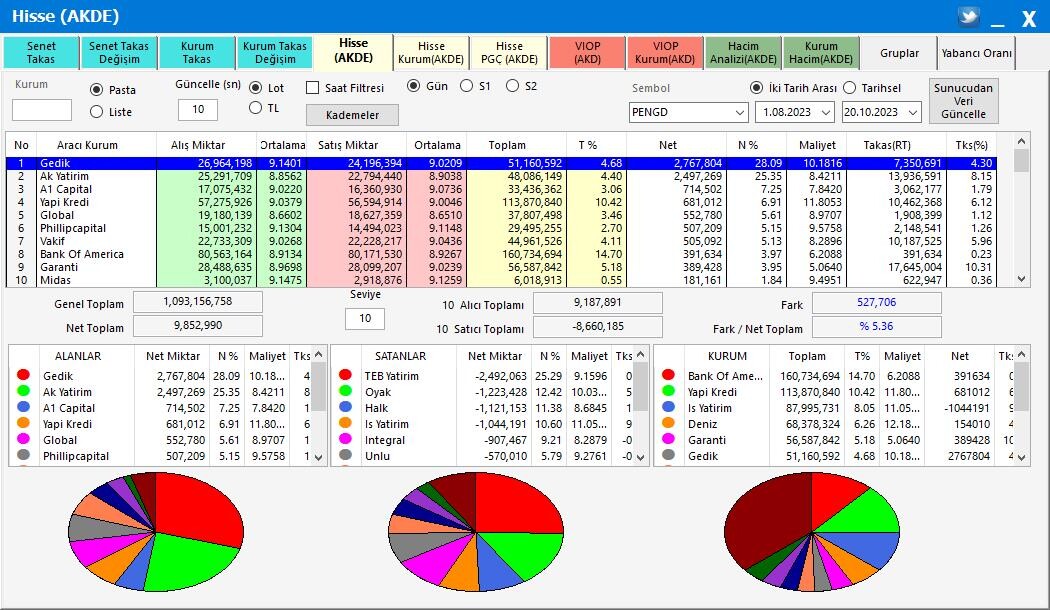Enable the Saat Filtresi checkbox
Viewport: 1050px width, 610px height.
[x=313, y=88]
